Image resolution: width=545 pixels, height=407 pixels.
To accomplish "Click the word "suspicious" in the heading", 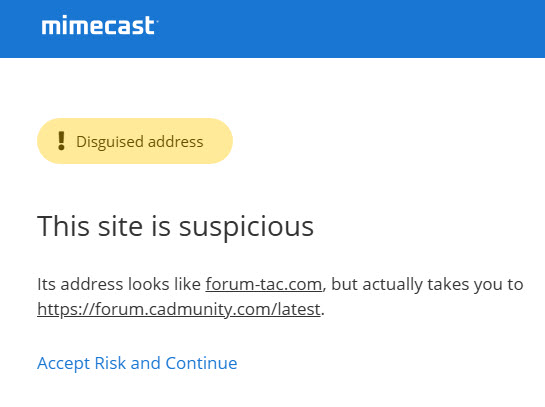I will pos(246,228).
